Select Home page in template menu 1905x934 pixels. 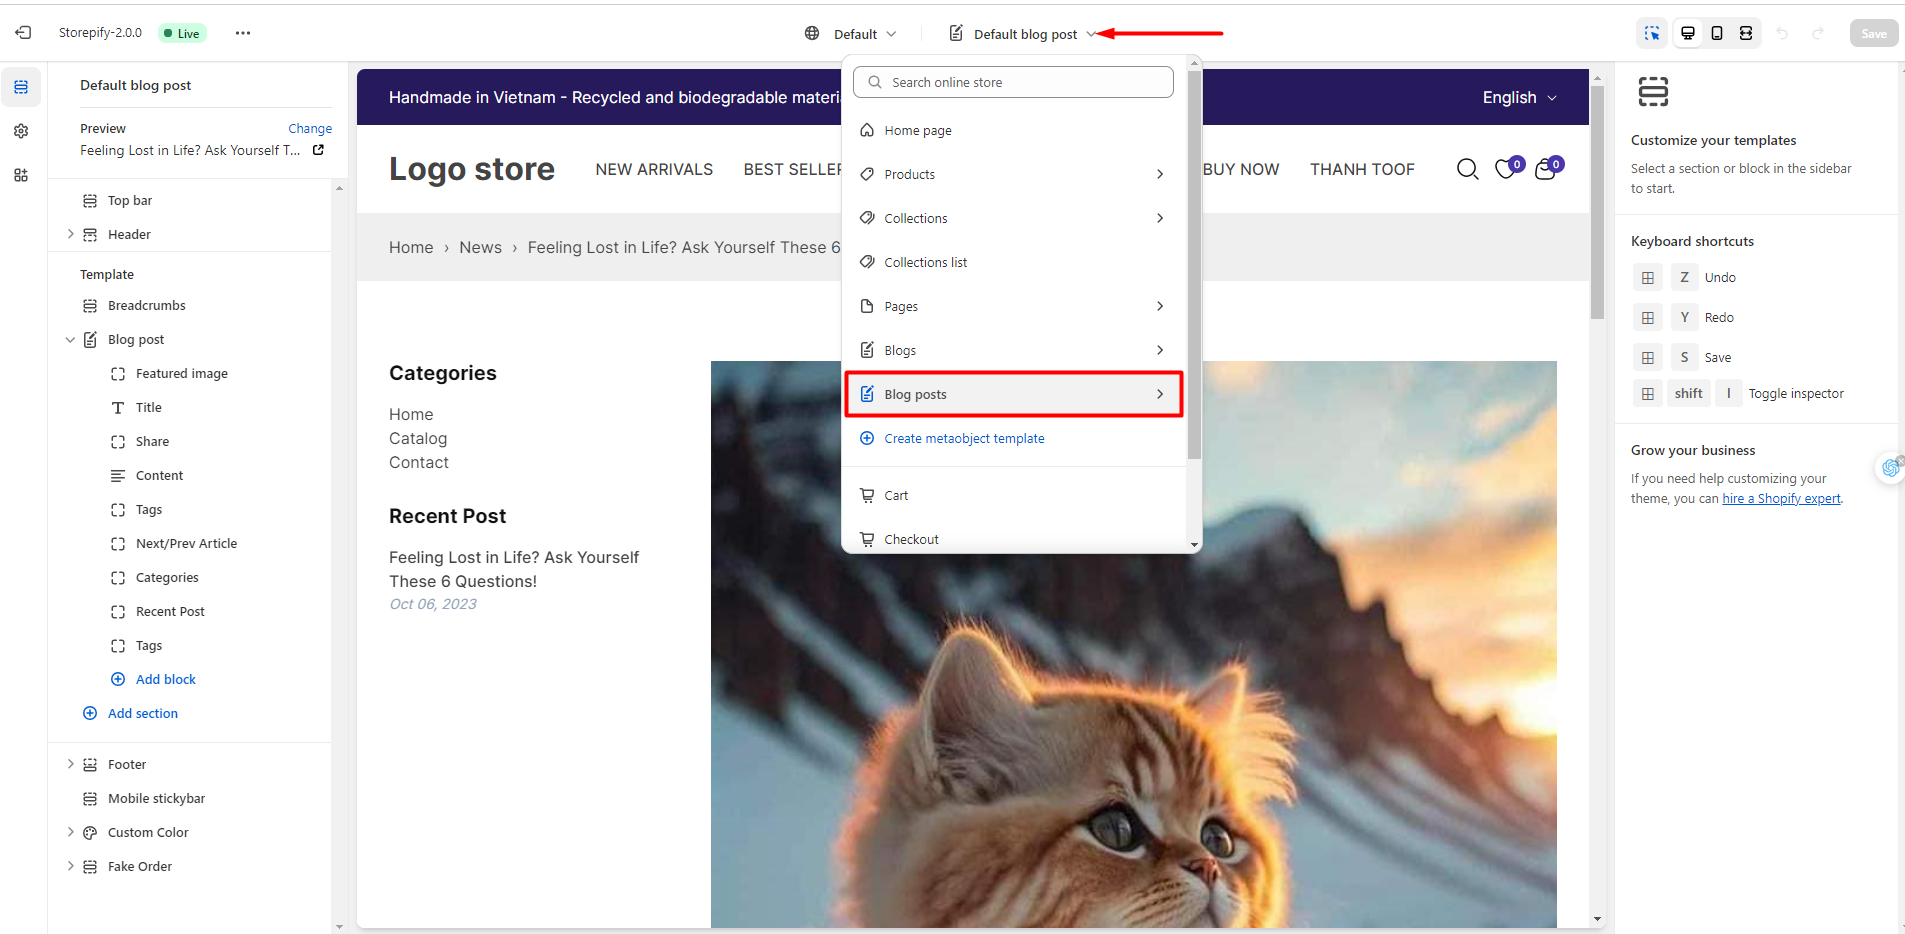click(x=1015, y=130)
